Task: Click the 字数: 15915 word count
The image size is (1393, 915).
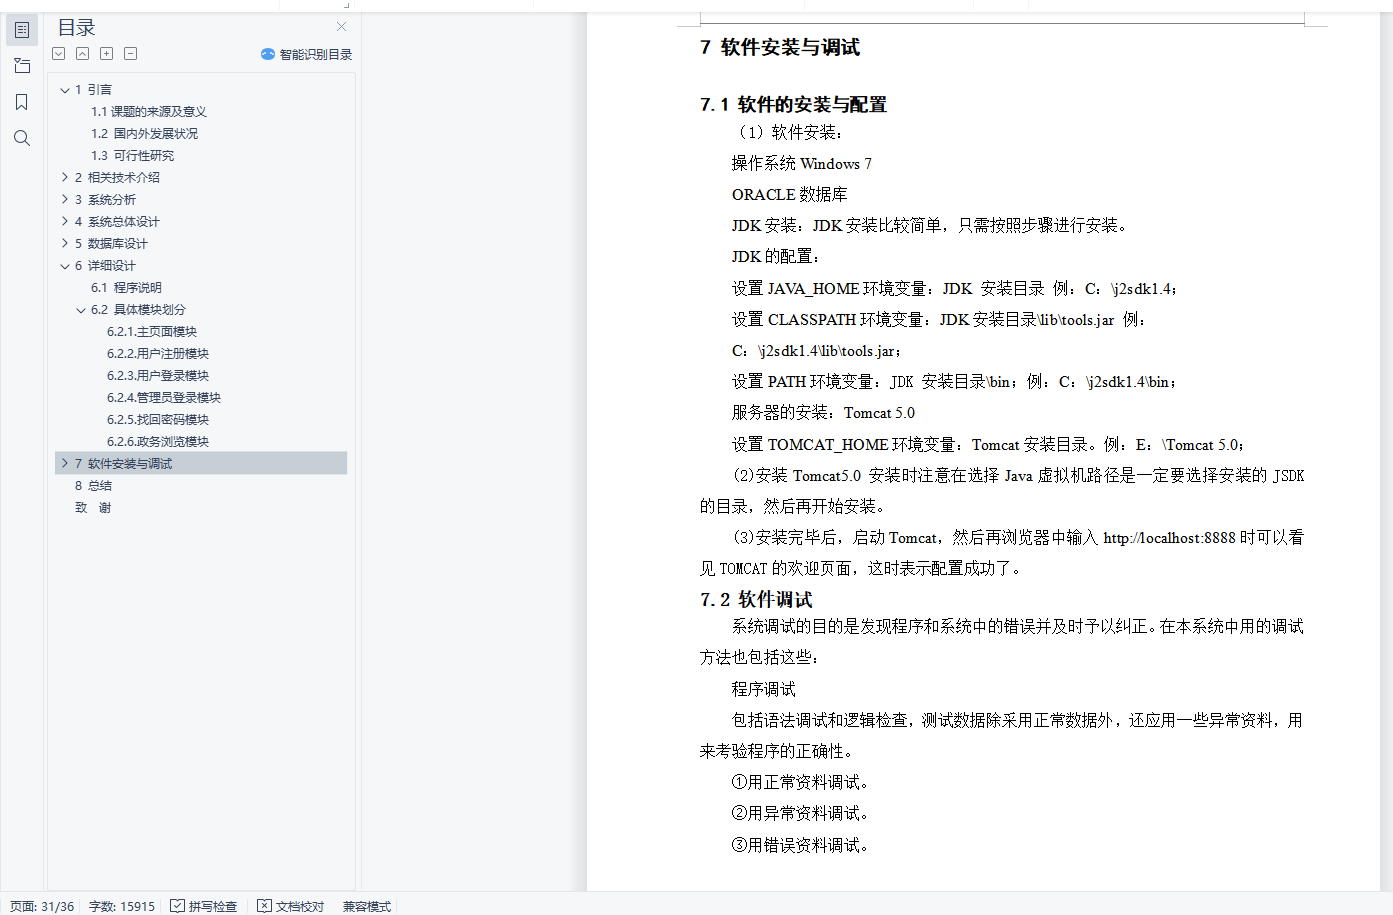Action: [x=122, y=906]
